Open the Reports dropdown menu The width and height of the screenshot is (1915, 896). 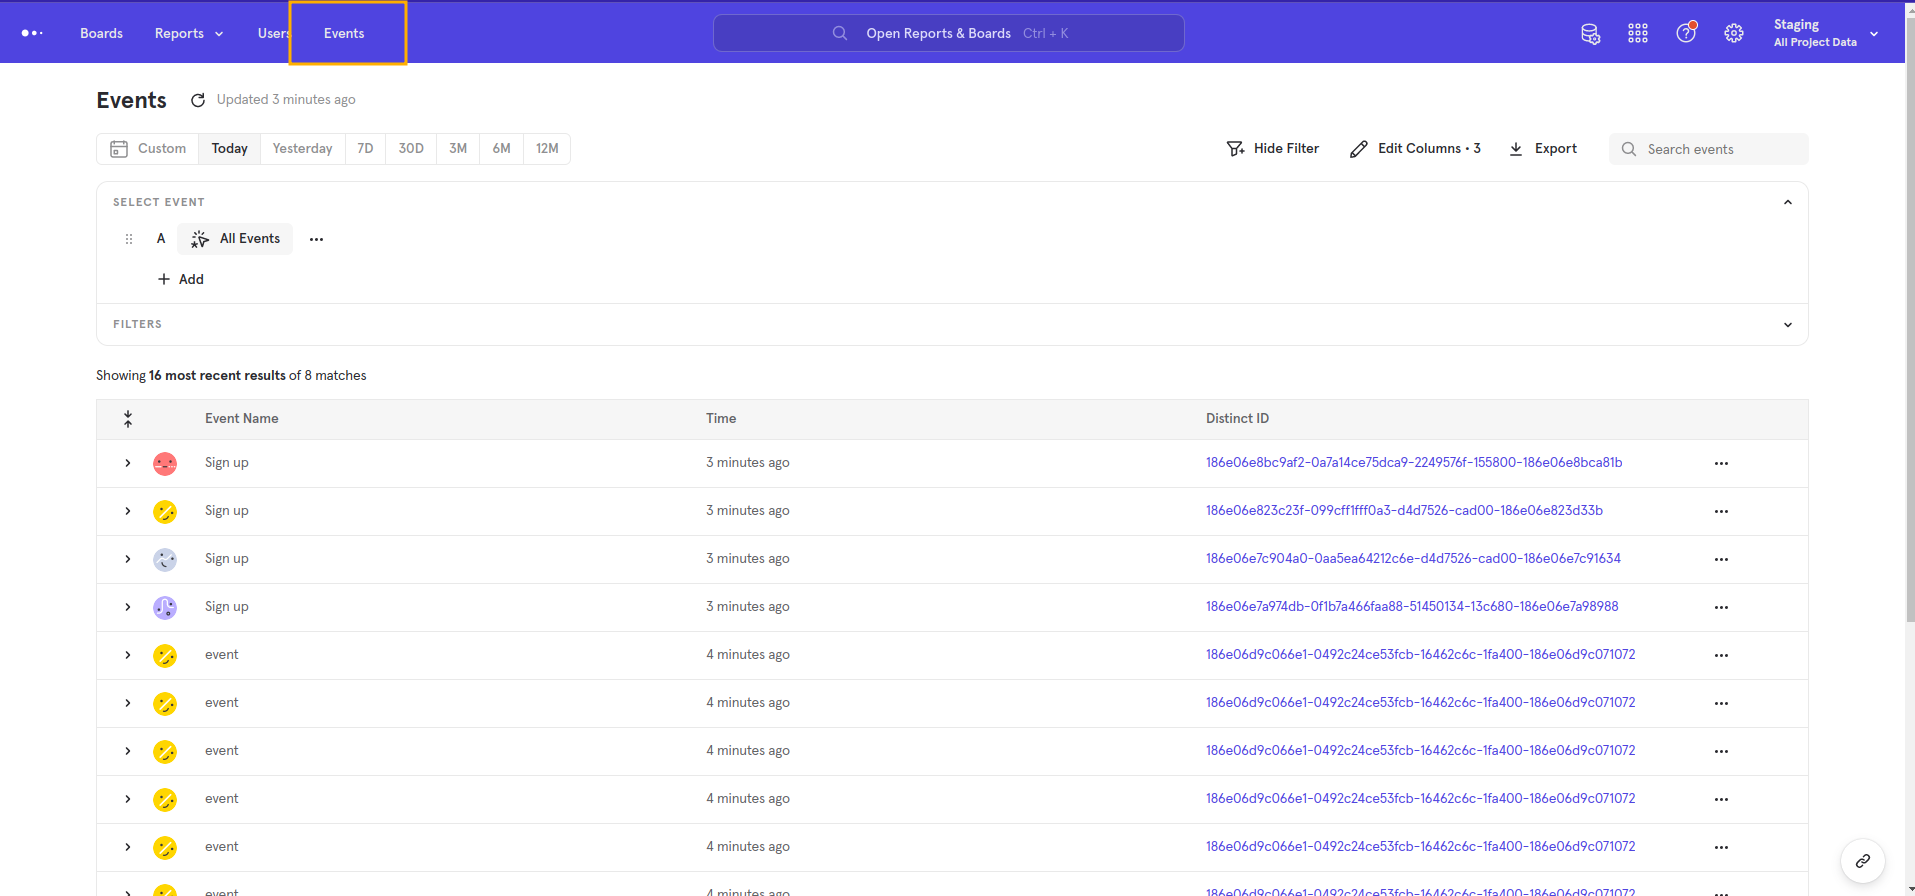click(x=188, y=34)
